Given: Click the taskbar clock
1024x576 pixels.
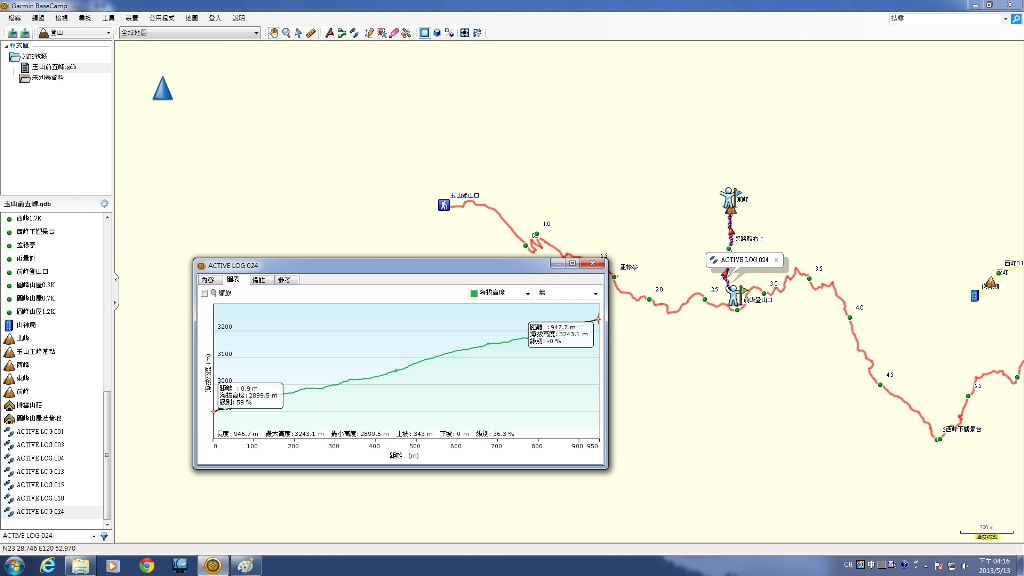Looking at the screenshot, I should pyautogui.click(x=994, y=566).
